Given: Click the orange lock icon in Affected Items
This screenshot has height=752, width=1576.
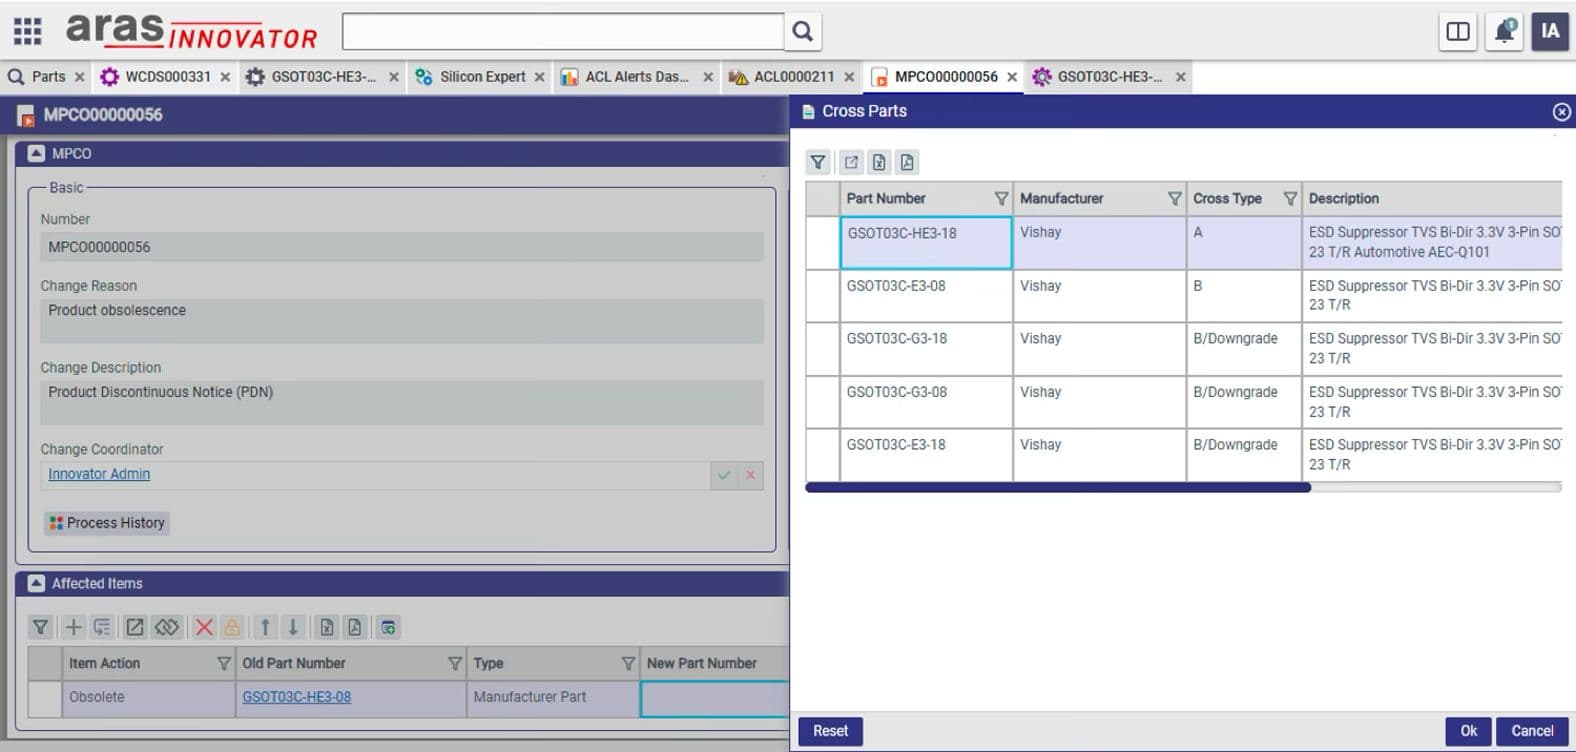Looking at the screenshot, I should click(x=232, y=627).
